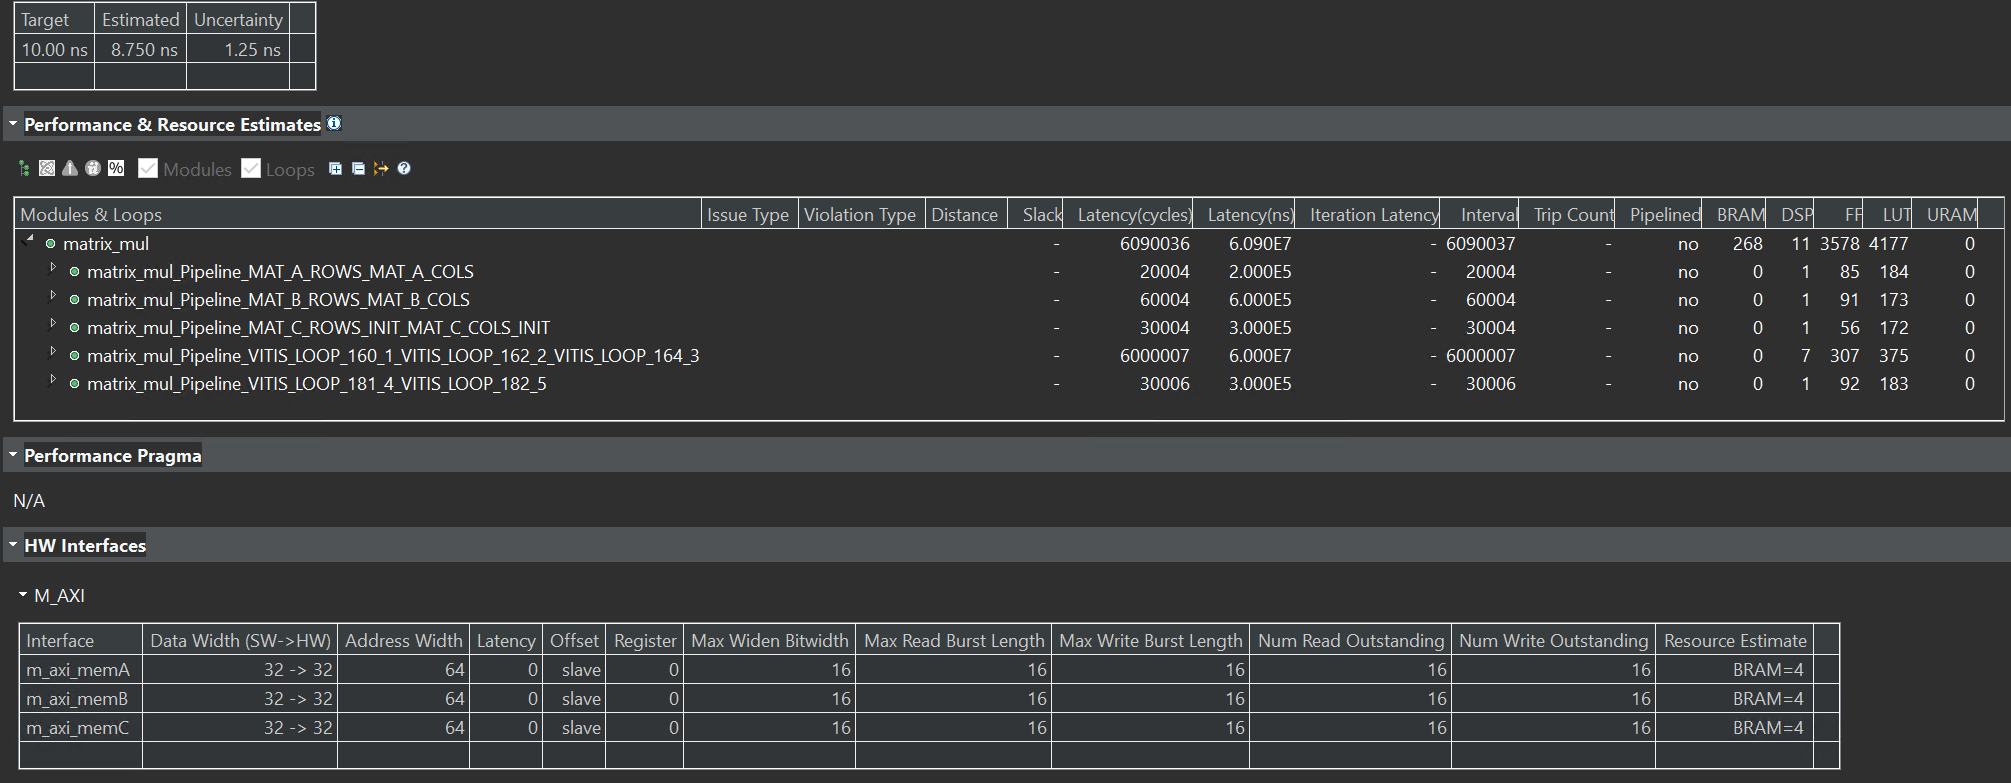
Task: Click the grid pattern toolbar icon
Action: [47, 168]
